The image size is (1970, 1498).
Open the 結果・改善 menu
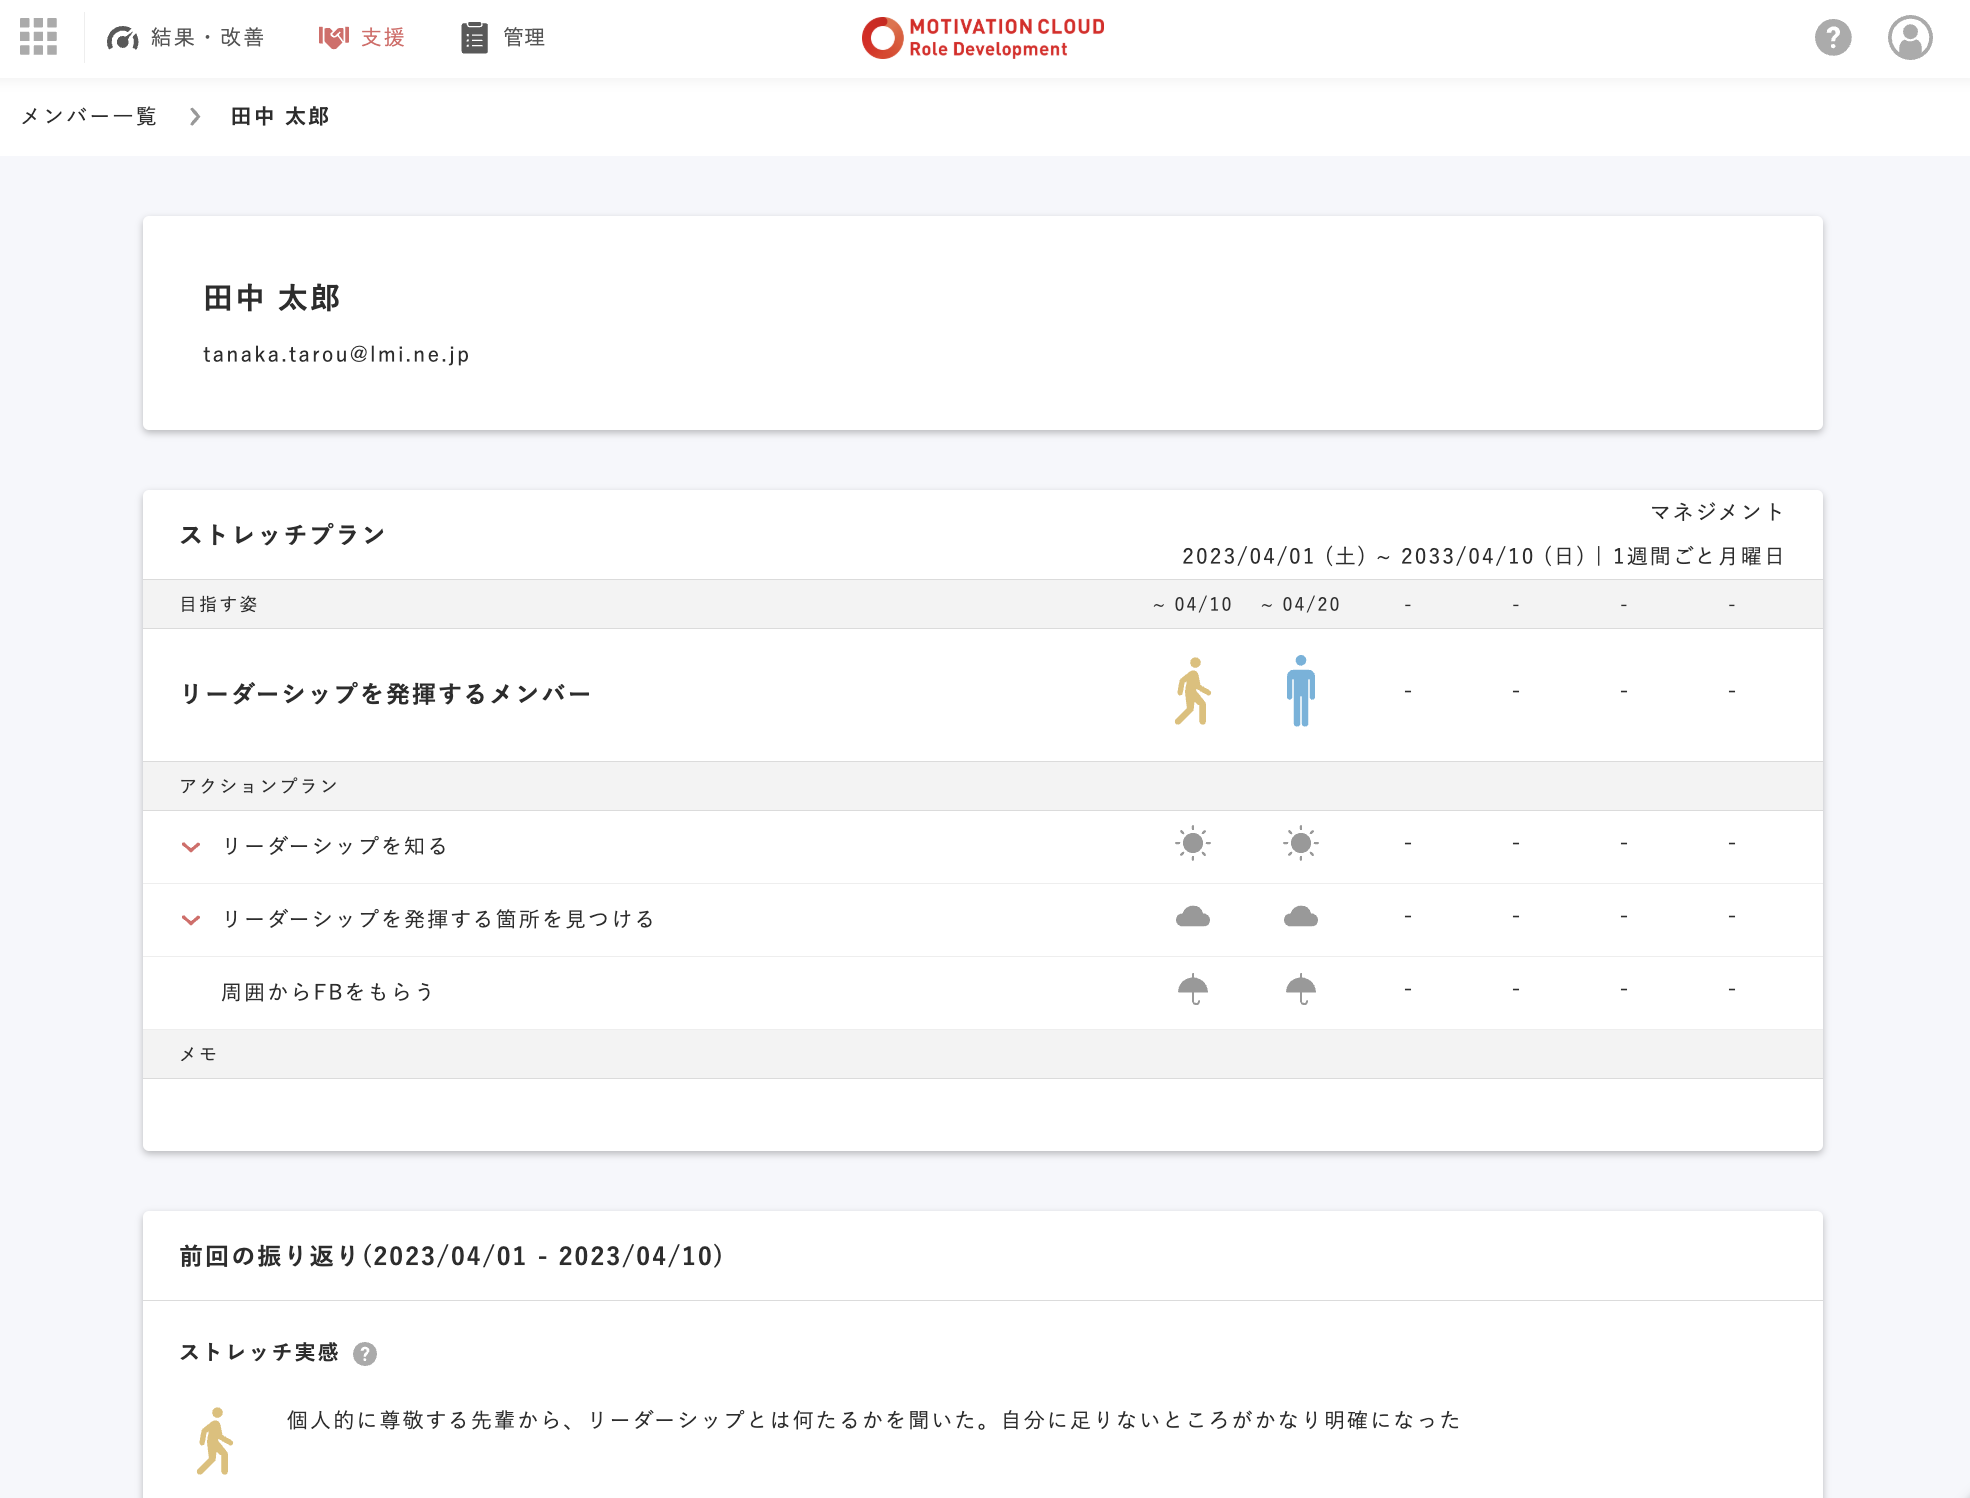[185, 38]
